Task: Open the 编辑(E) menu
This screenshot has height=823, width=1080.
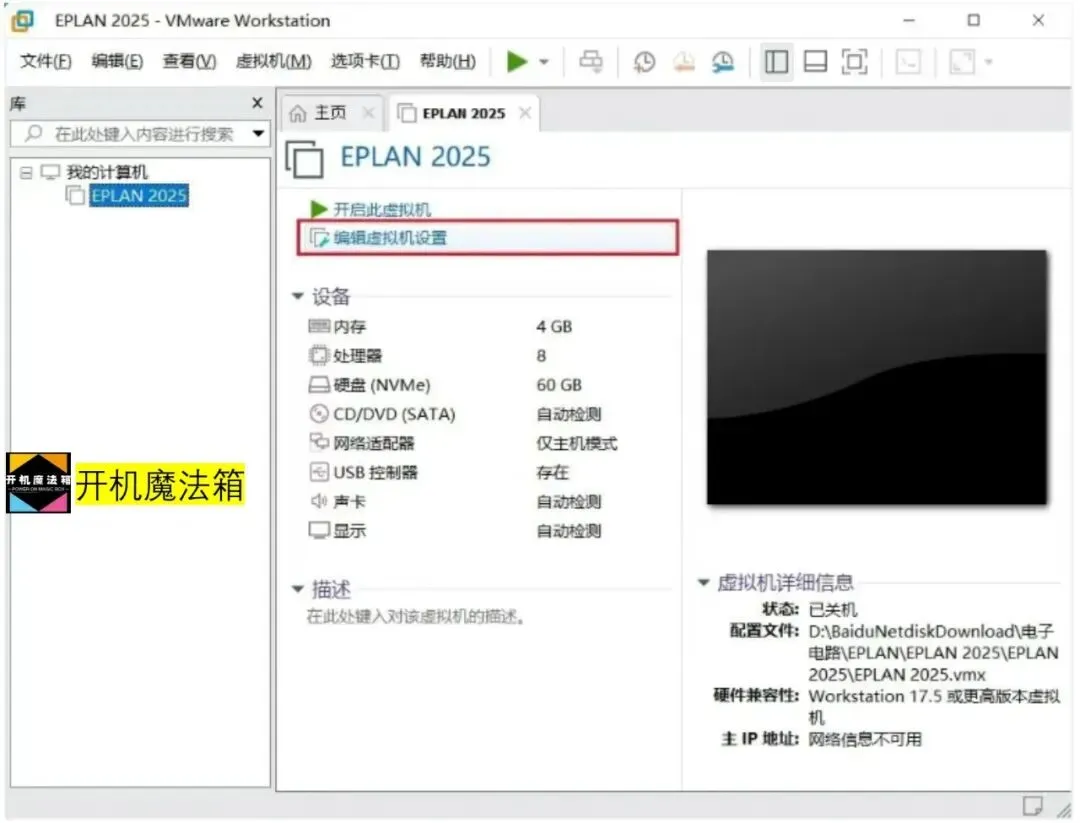Action: pyautogui.click(x=117, y=61)
